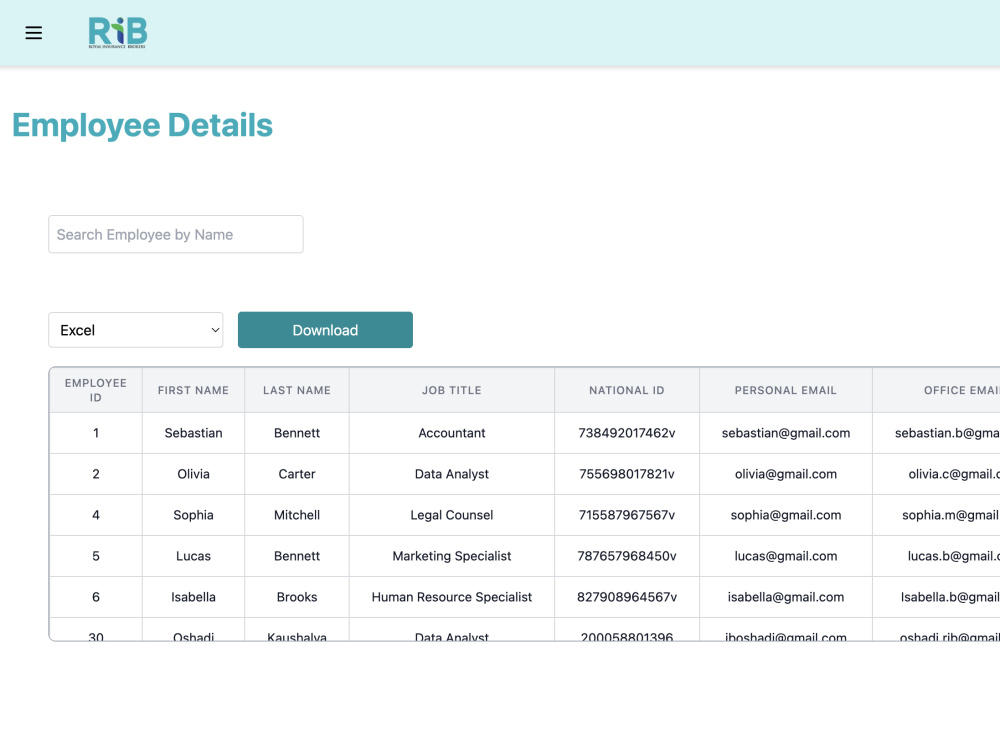Select the Sebastian first name cell
Screen dimensions: 1000x750
[x=193, y=433]
